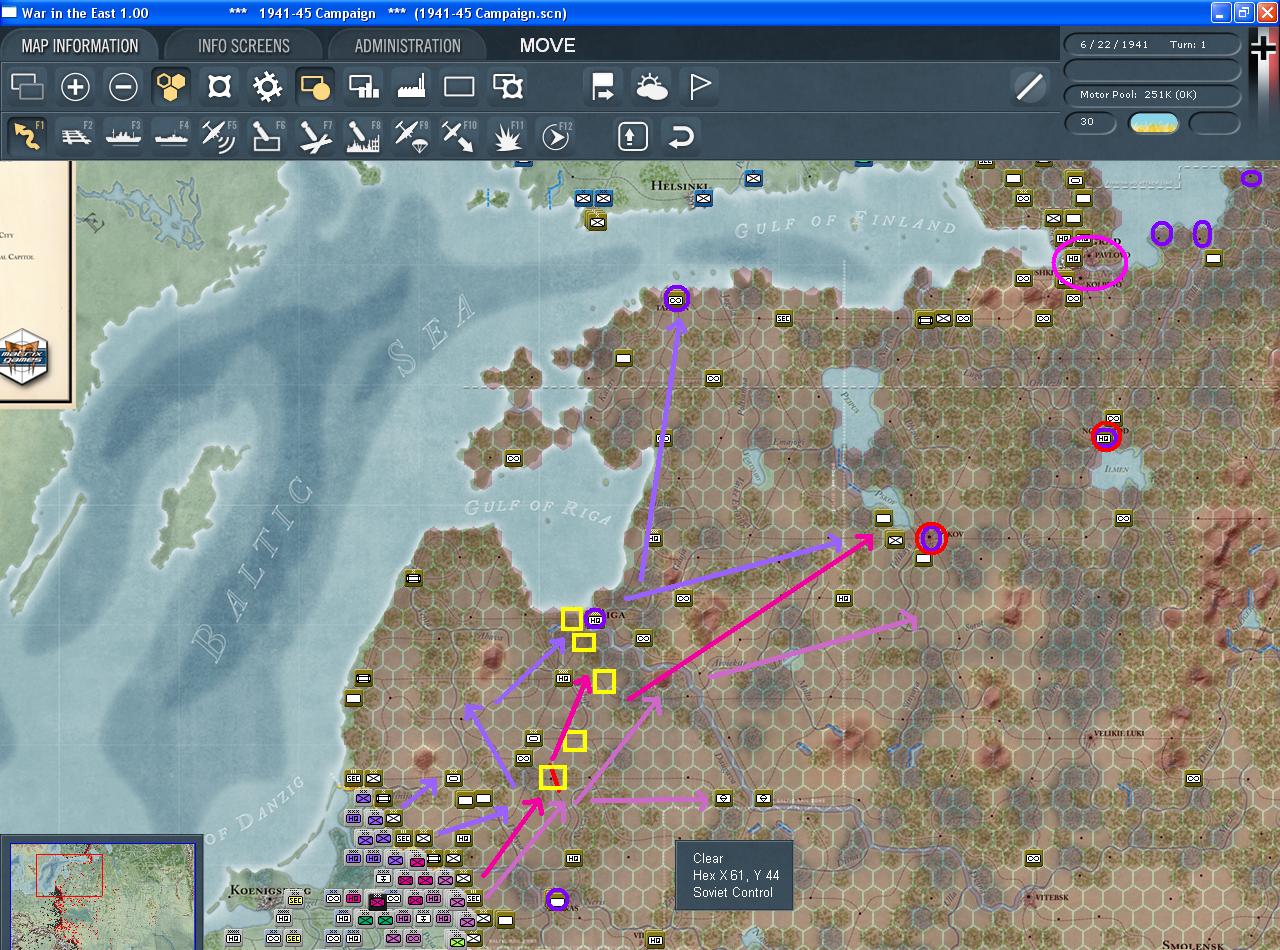This screenshot has height=950, width=1280.
Task: Click the plain rectangle toolbar icon
Action: pos(459,87)
